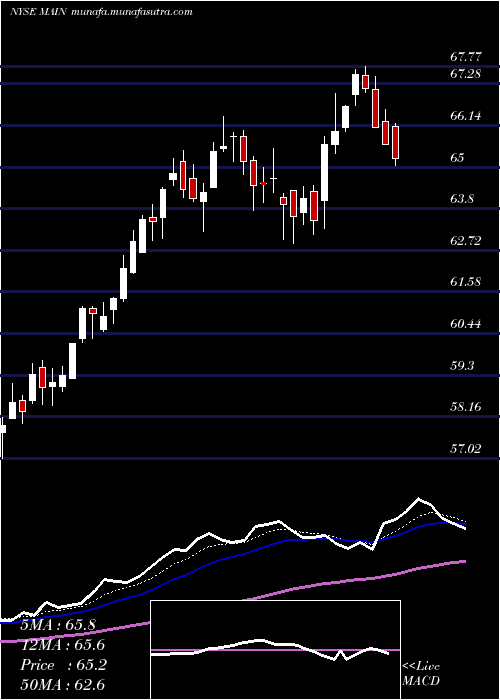The width and height of the screenshot is (500, 700).
Task: Click the 62.72 price level label
Action: point(466,241)
